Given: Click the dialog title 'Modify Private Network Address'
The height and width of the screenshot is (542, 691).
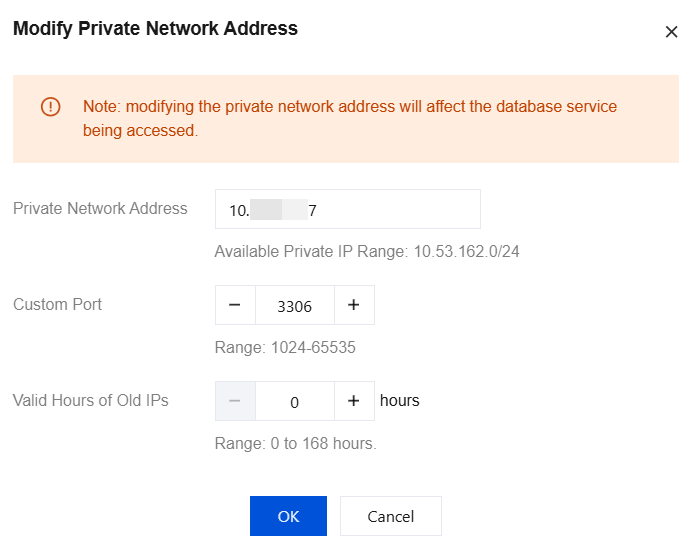Looking at the screenshot, I should coord(155,29).
